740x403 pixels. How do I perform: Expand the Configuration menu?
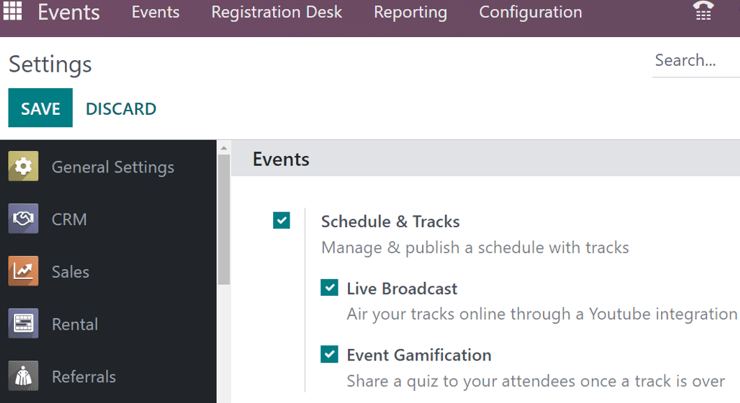tap(530, 13)
